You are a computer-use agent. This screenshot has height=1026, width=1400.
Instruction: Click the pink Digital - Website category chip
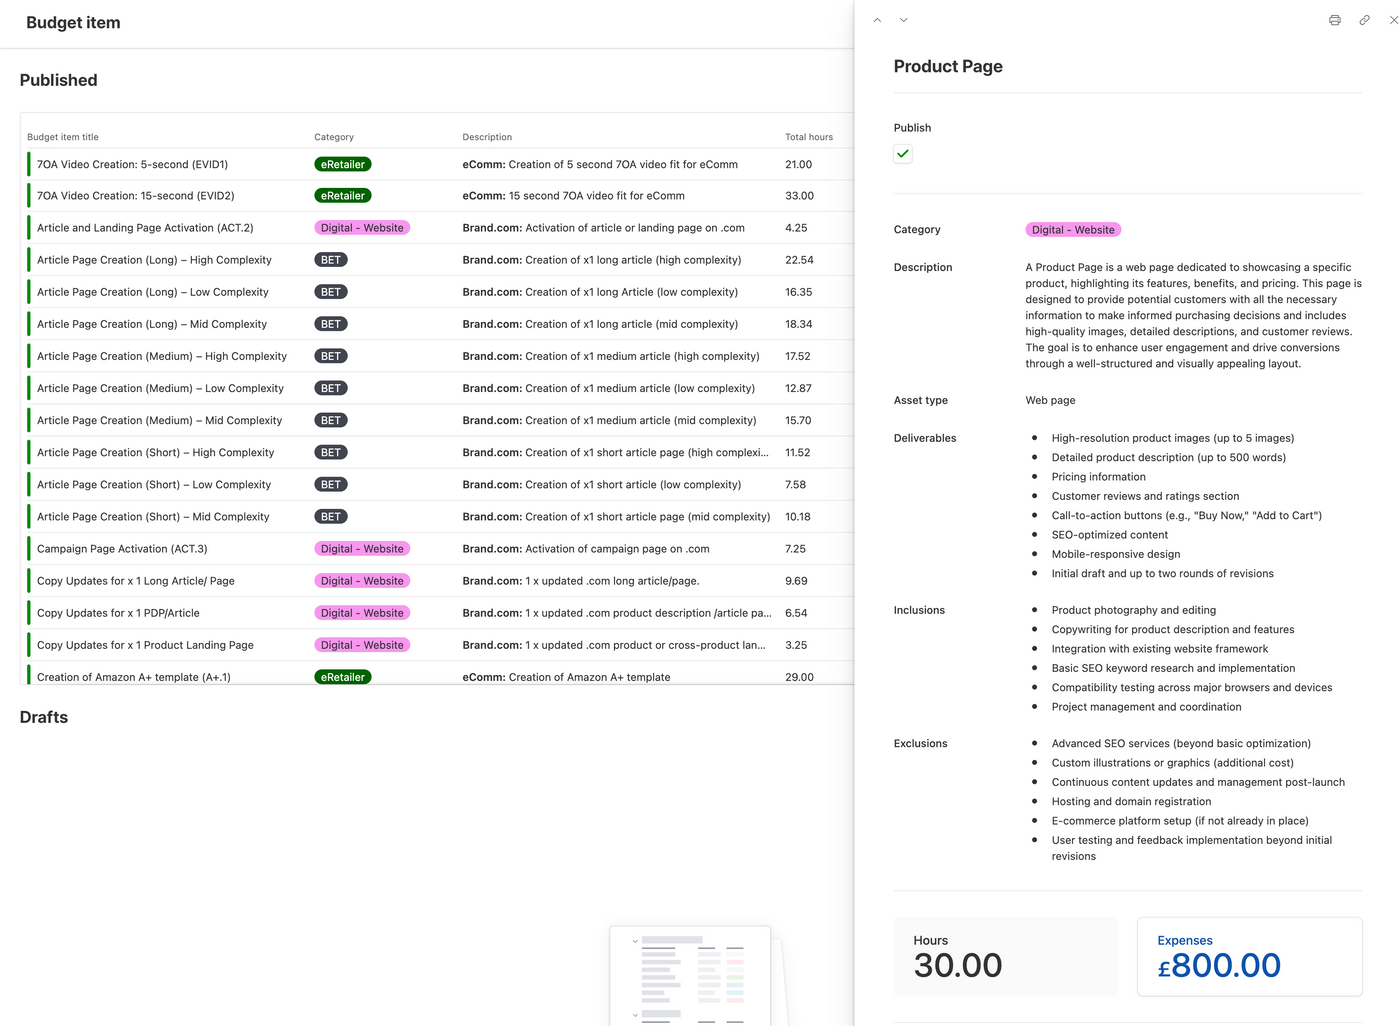point(1072,229)
